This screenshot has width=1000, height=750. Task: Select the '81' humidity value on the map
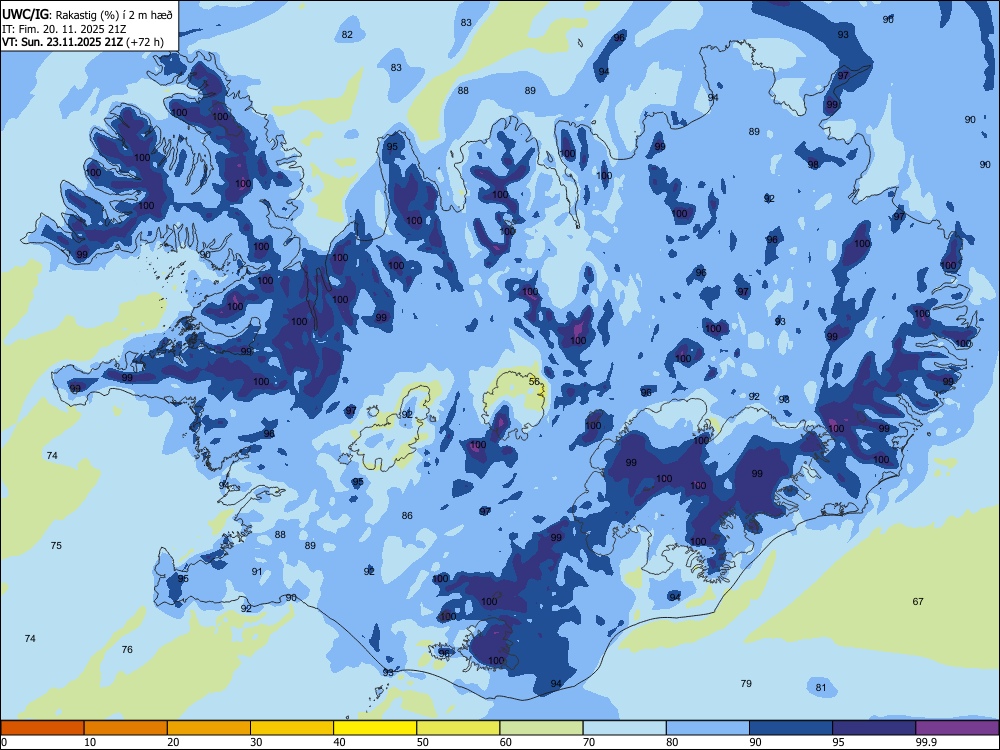click(x=821, y=688)
